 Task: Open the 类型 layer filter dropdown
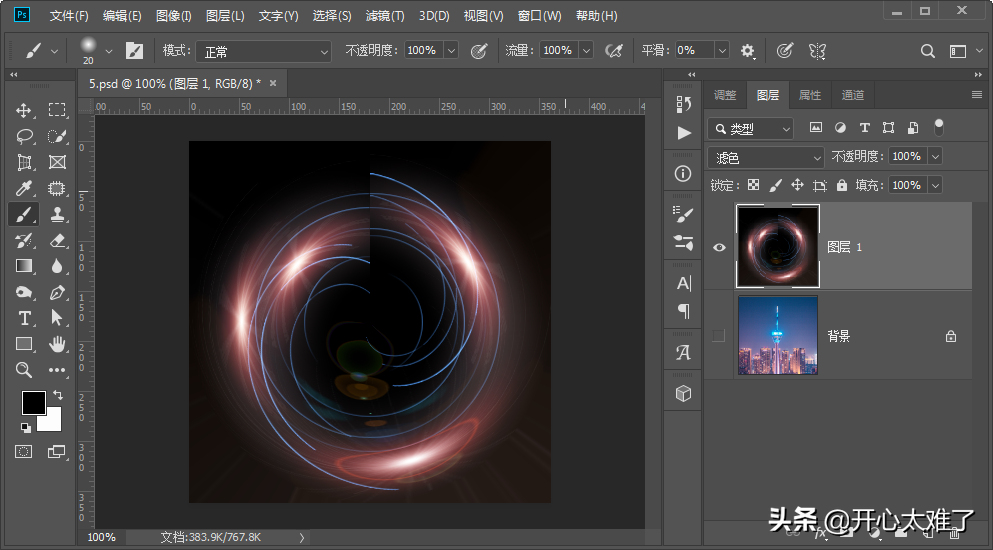[750, 129]
